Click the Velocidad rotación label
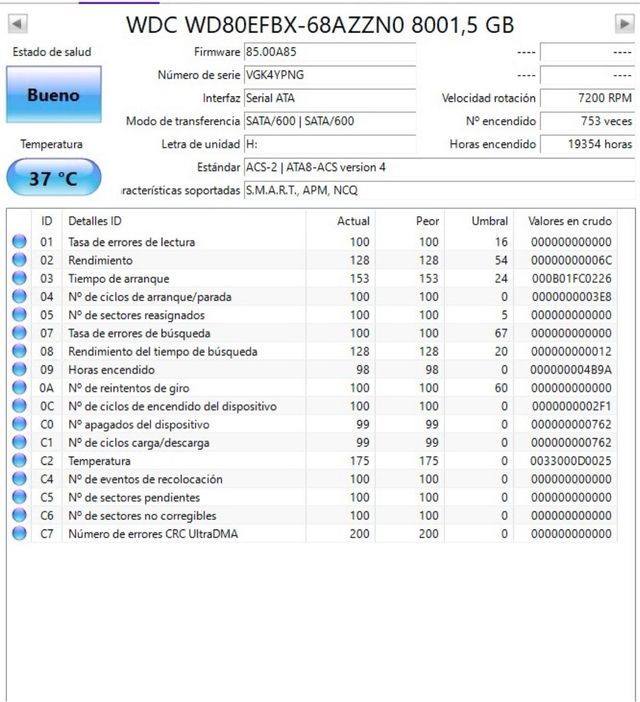 [489, 98]
